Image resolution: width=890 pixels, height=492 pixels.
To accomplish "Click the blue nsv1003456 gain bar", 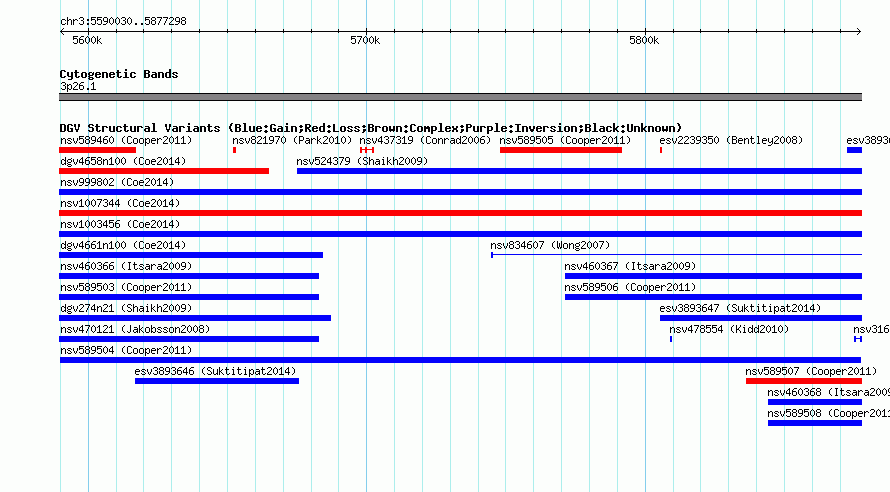I will click(x=460, y=234).
